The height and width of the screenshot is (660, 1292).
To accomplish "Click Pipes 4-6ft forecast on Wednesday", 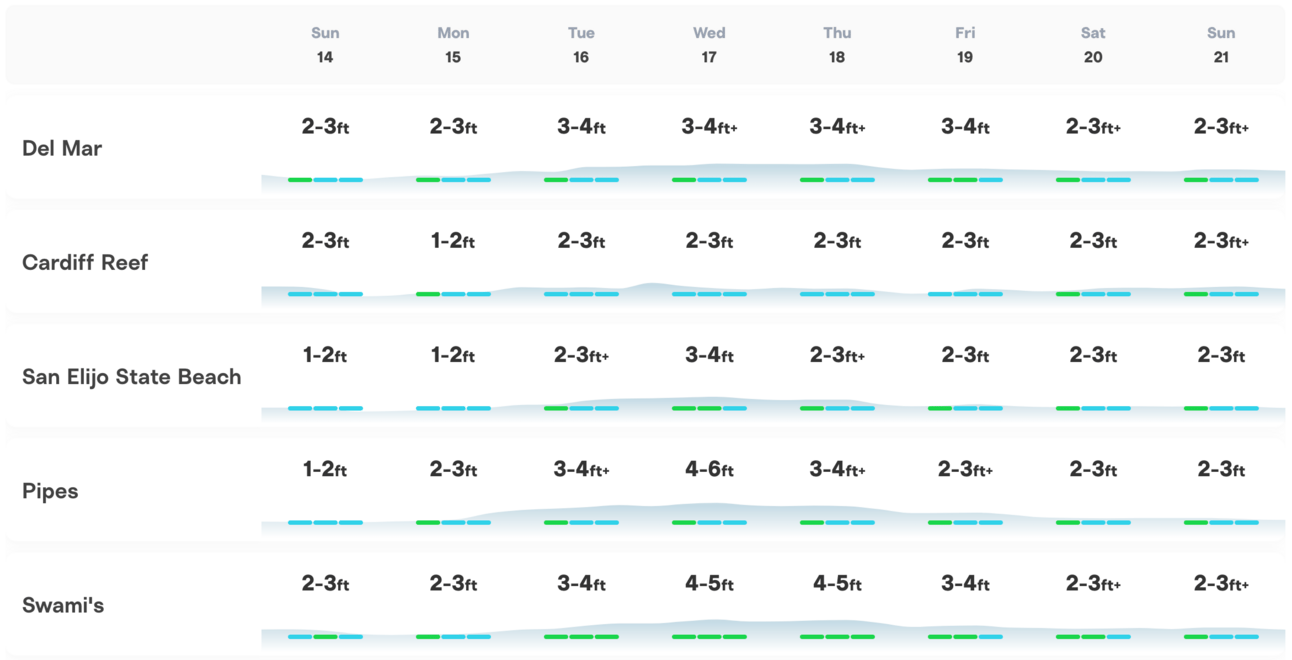I will 709,469.
